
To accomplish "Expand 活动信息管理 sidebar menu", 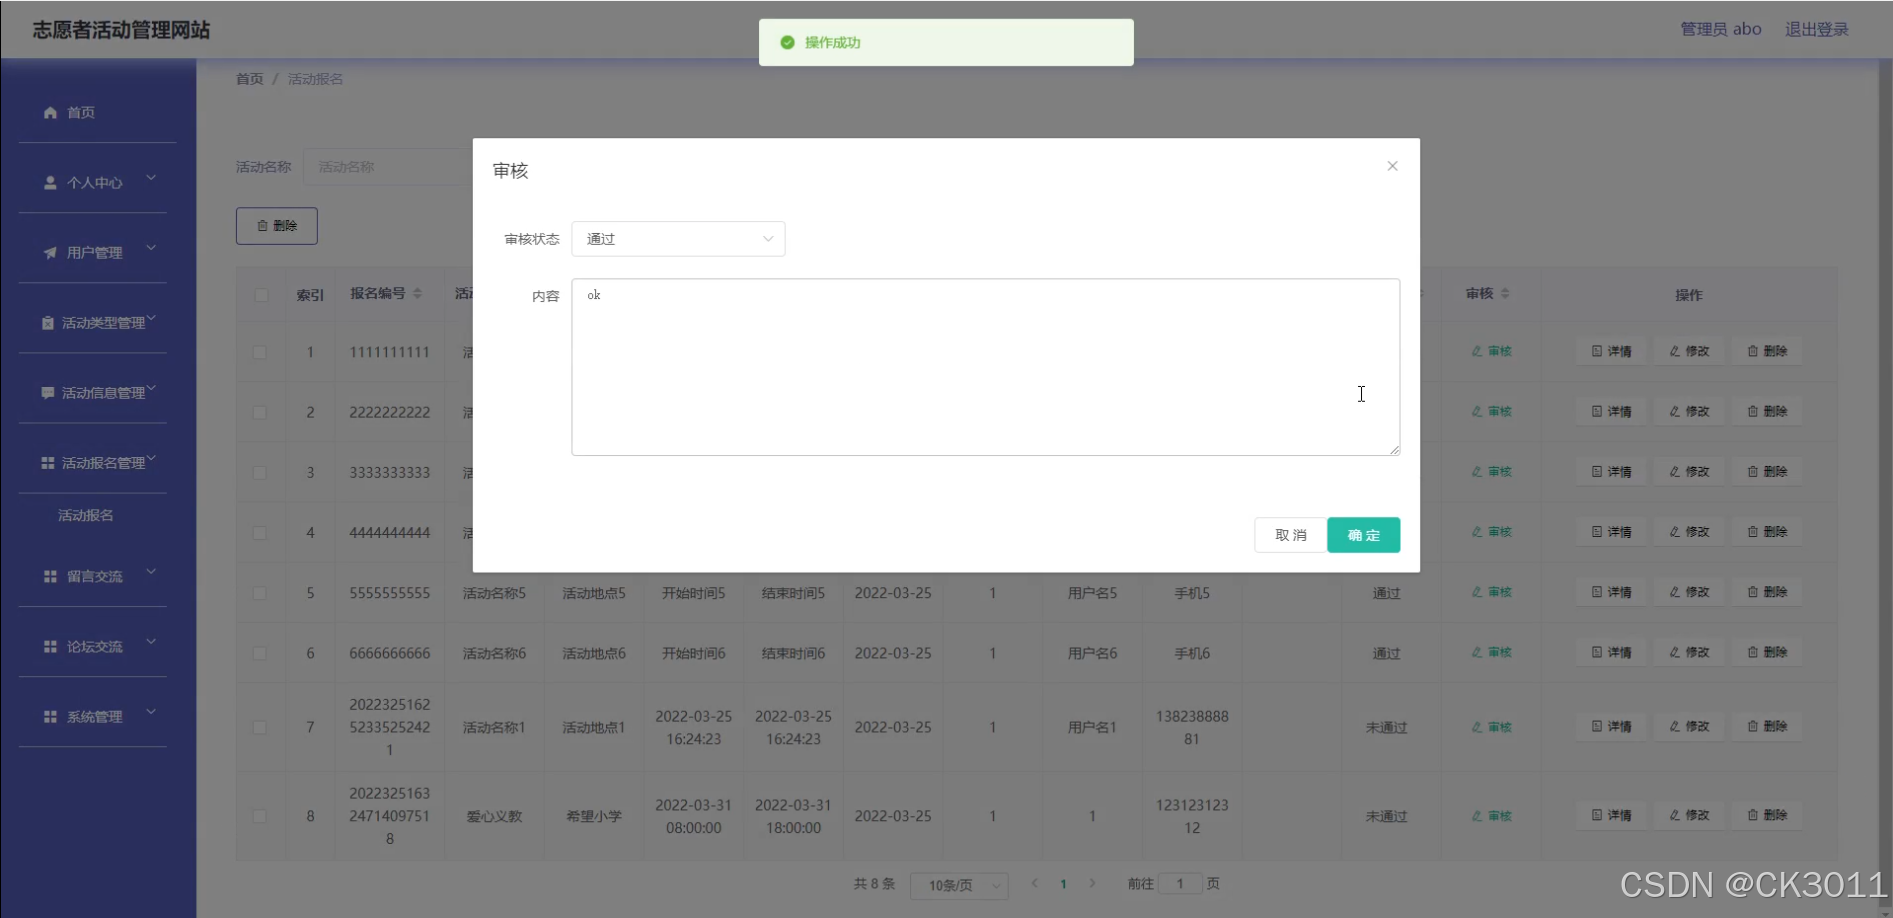I will pos(97,393).
